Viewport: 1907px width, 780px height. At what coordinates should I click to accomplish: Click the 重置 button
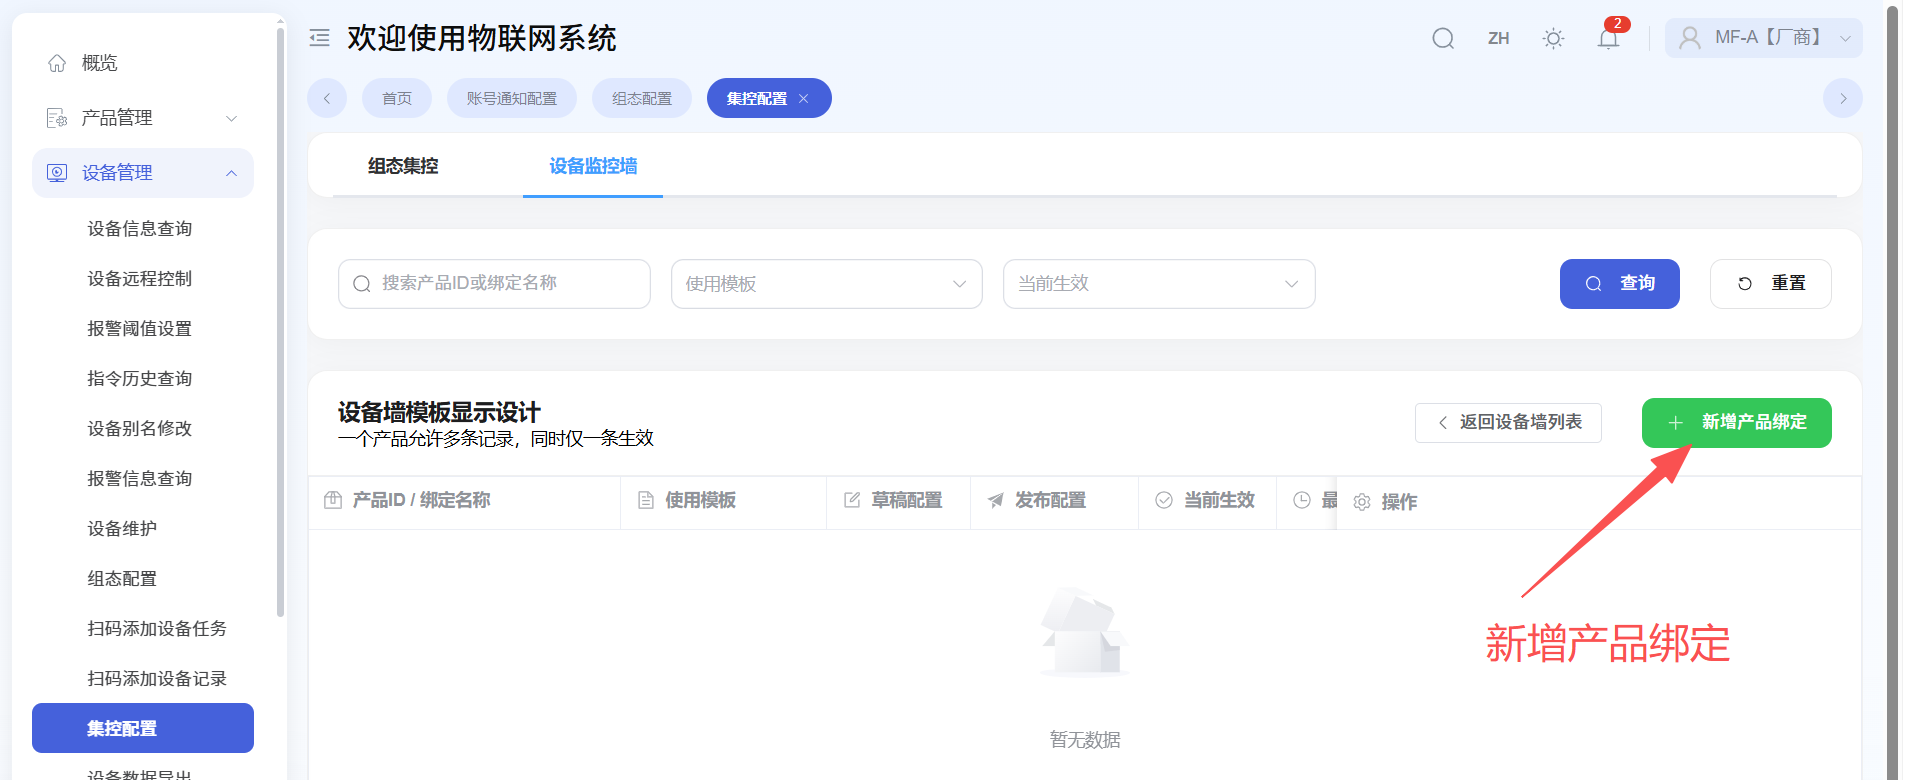point(1771,284)
